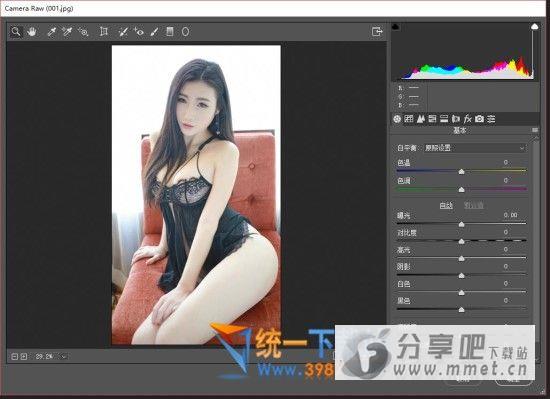This screenshot has height=399, width=550.
Task: Click the contrast slider handle
Action: click(x=462, y=241)
